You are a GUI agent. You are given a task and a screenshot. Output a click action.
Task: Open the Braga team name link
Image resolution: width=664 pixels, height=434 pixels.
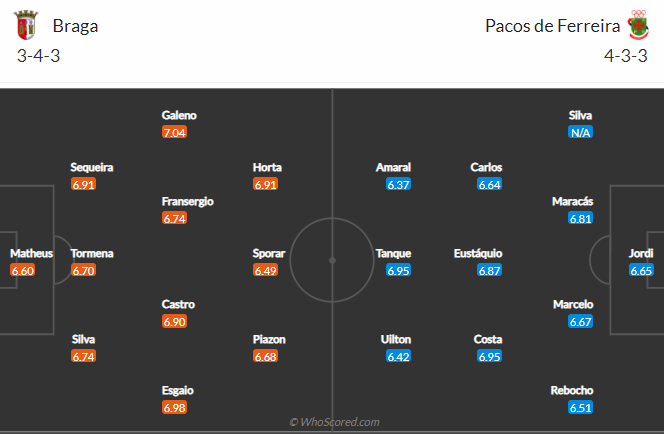[75, 26]
